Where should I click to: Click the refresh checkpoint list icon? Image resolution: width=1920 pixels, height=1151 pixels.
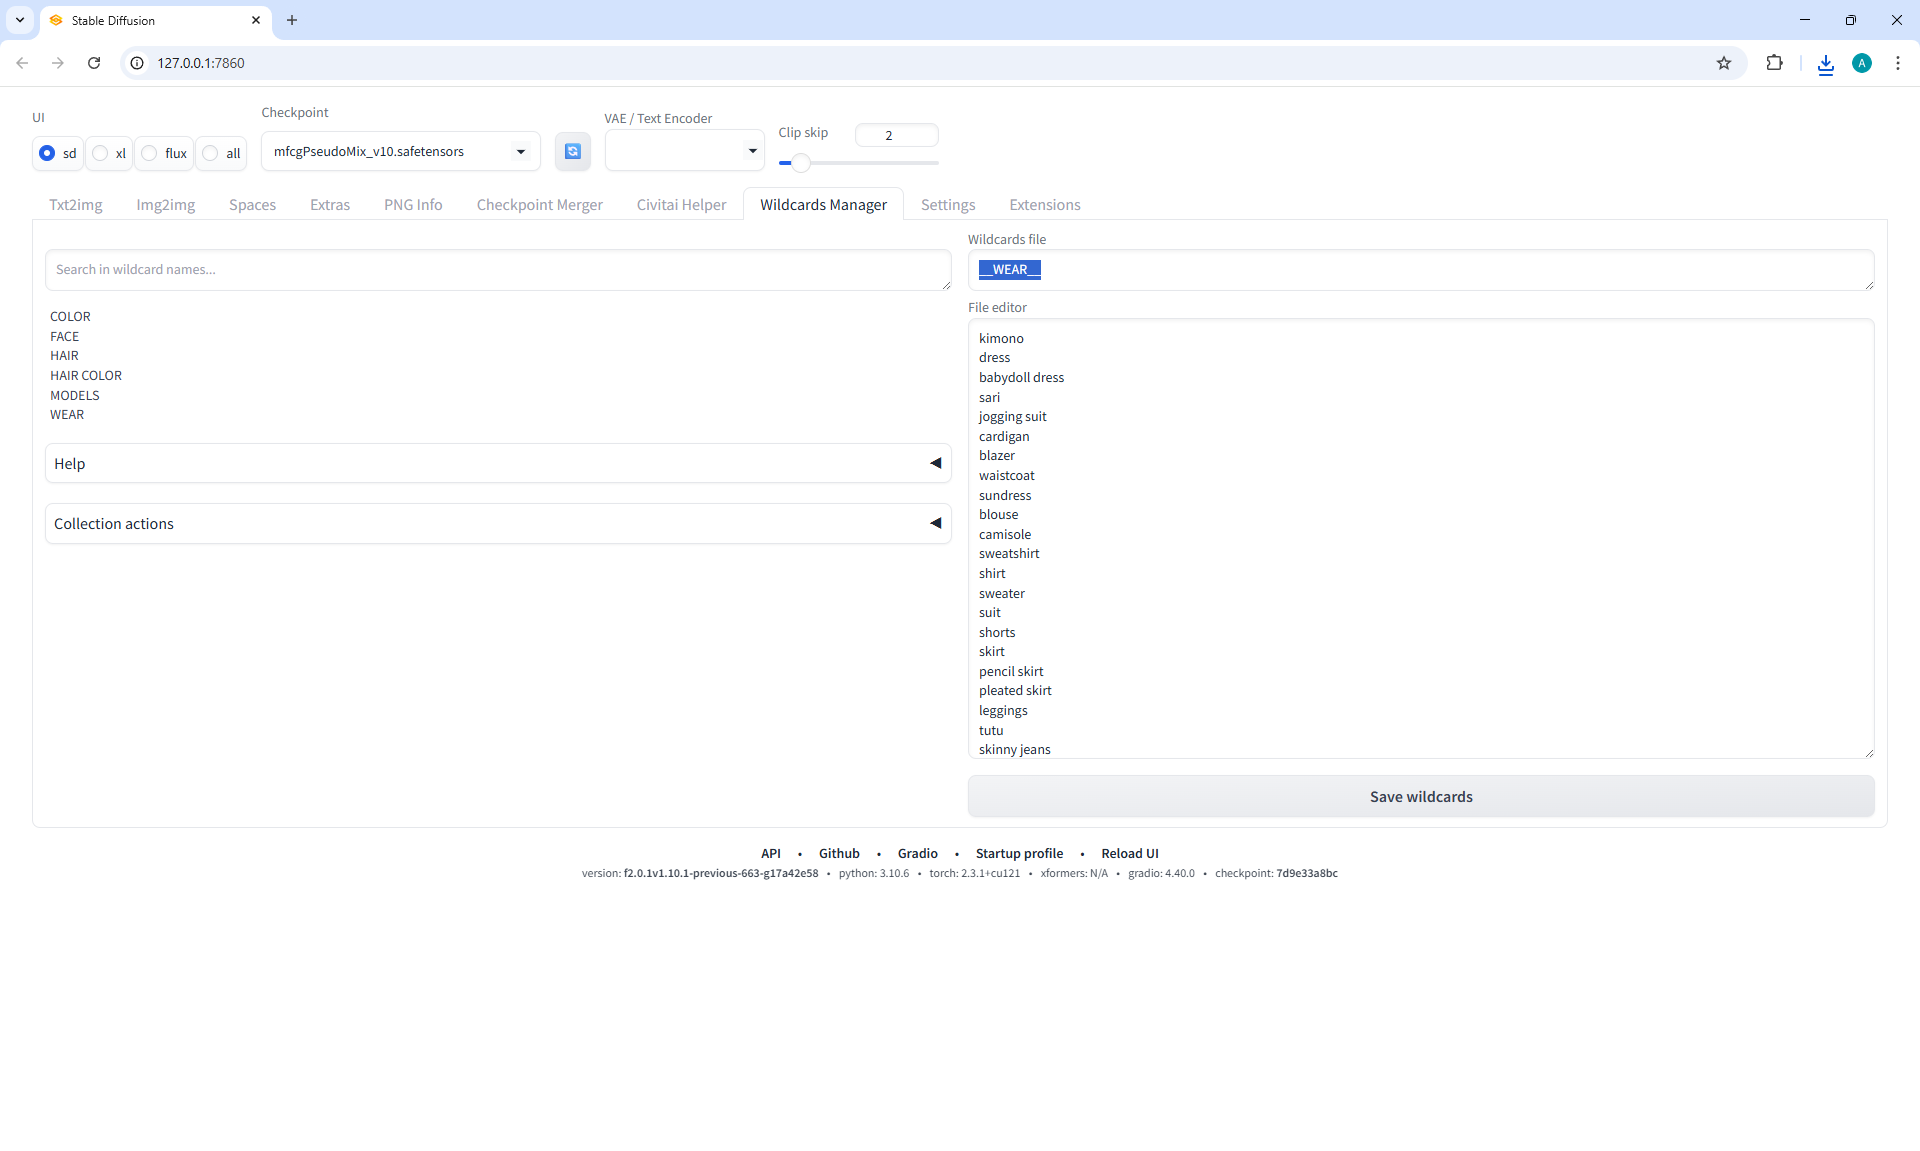click(x=572, y=151)
